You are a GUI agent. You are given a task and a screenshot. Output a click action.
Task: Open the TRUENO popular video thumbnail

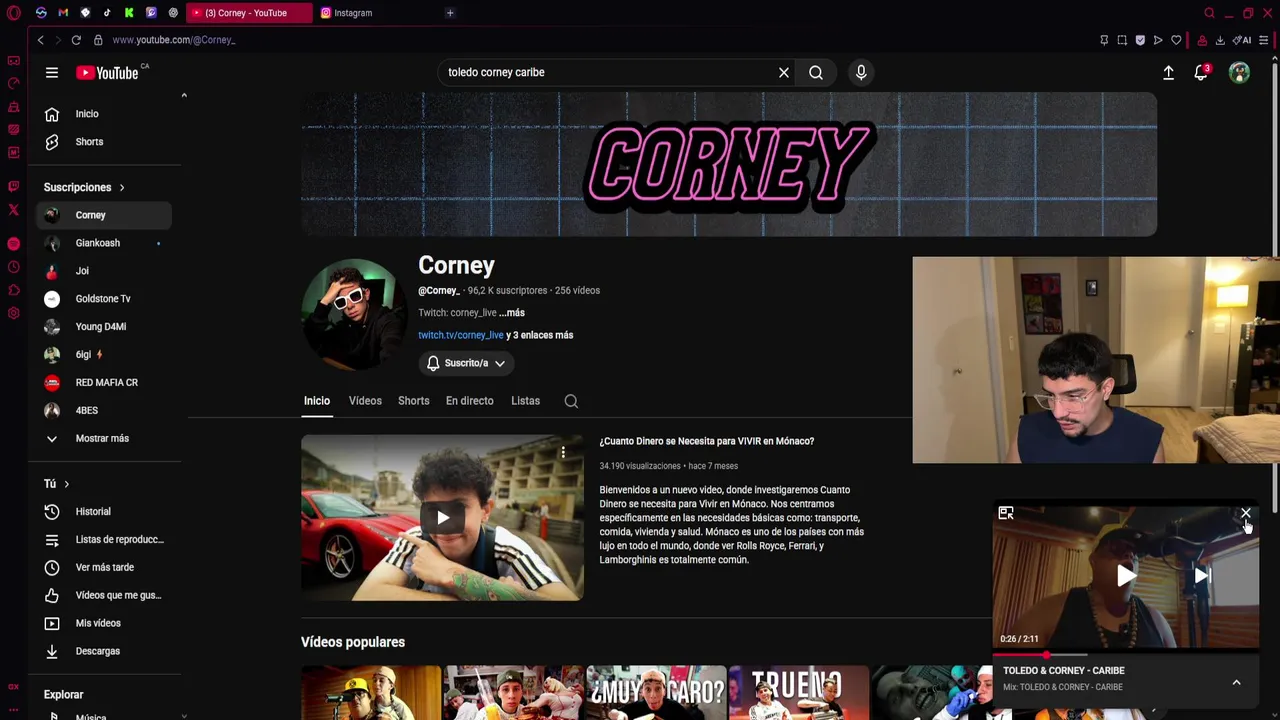click(798, 693)
